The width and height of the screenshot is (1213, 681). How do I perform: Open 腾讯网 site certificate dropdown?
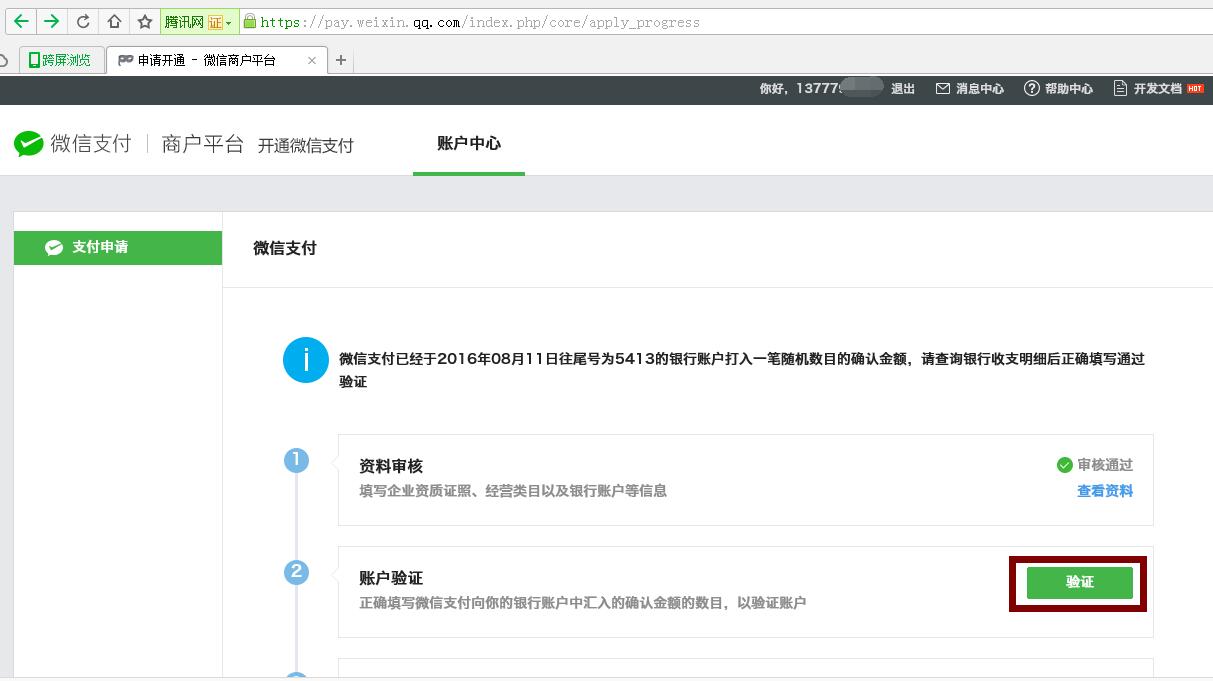click(199, 21)
